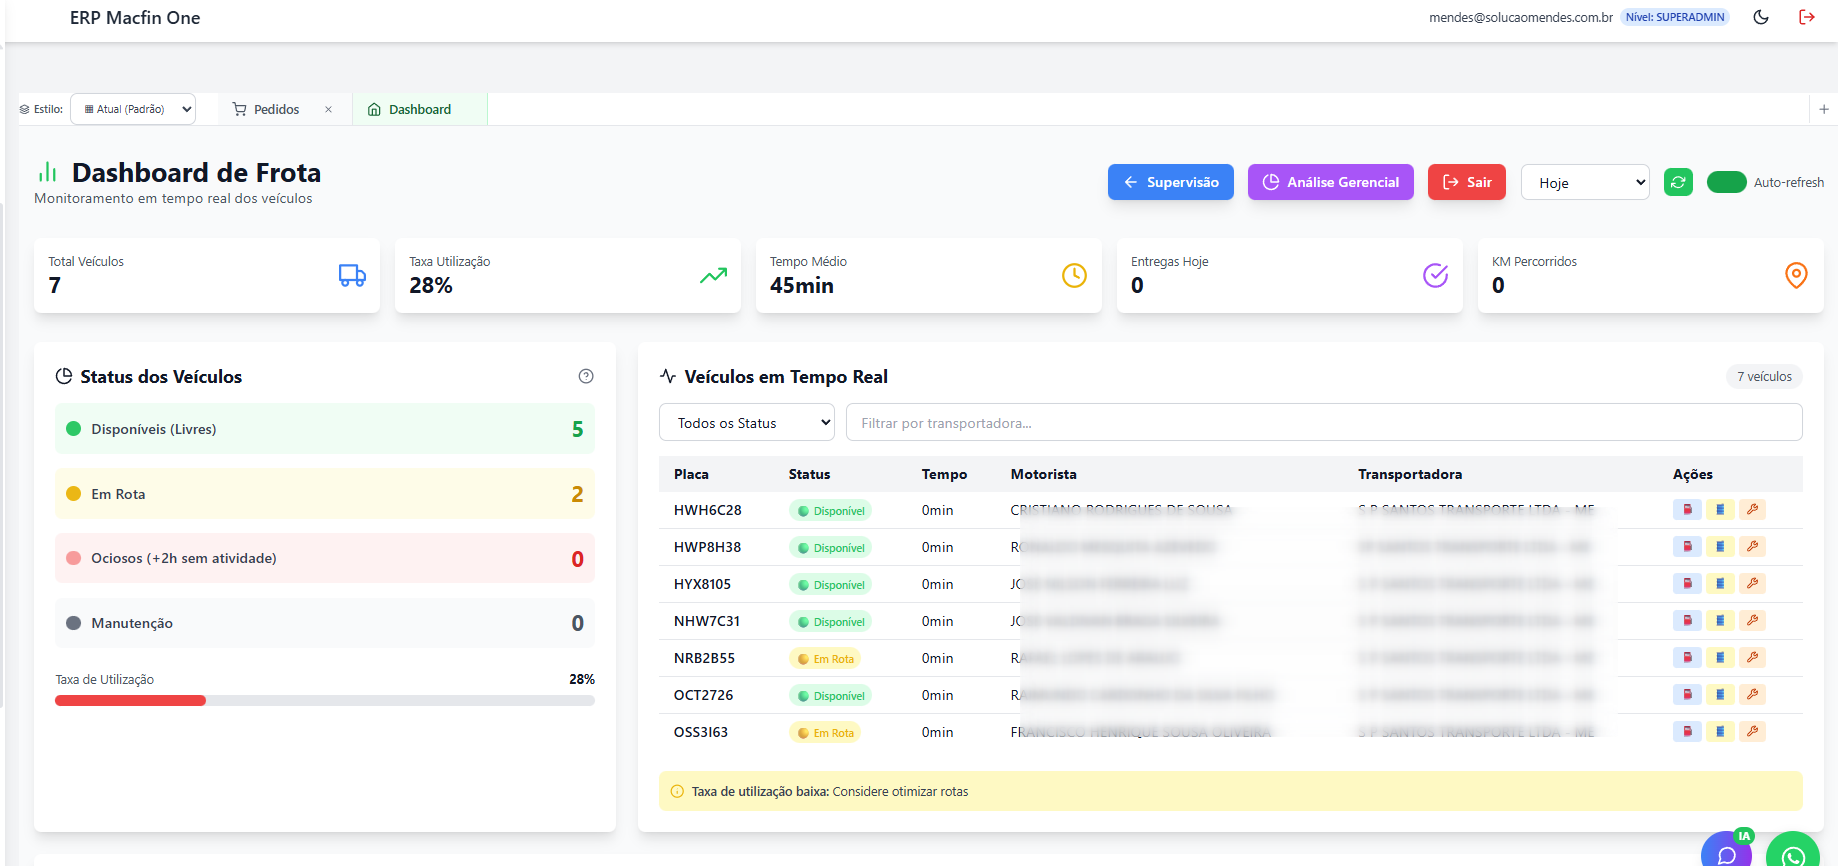1838x866 pixels.
Task: Open maintenance wrench action for OCT2726
Action: coord(1752,695)
